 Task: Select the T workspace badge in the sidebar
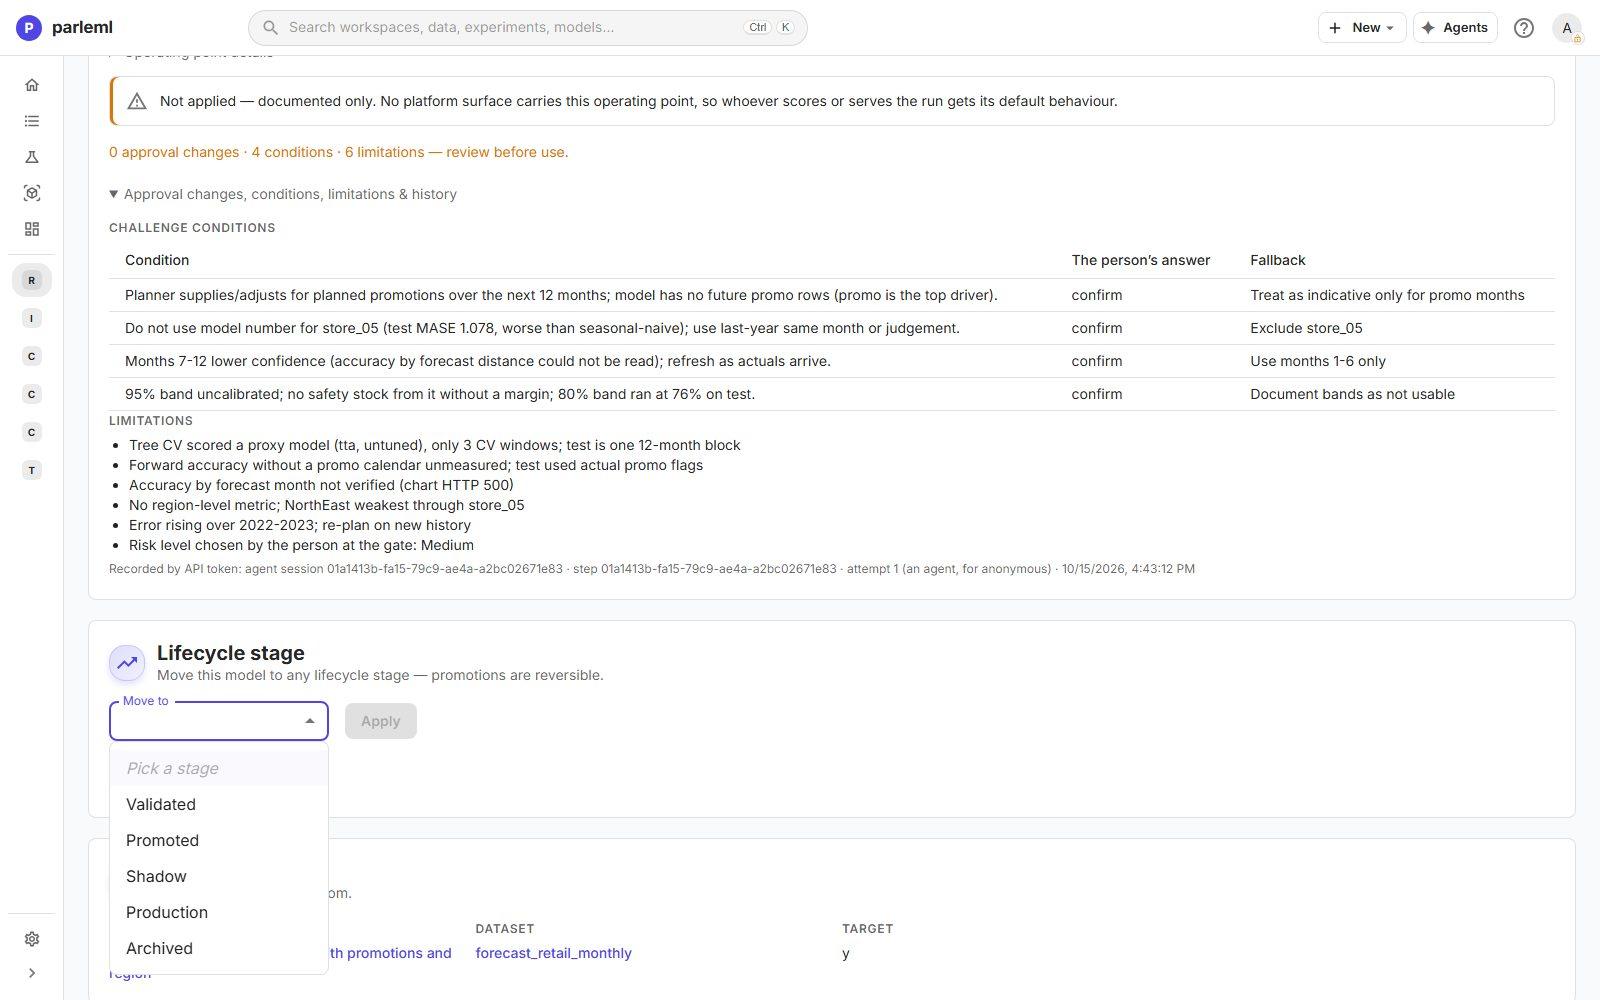[32, 470]
